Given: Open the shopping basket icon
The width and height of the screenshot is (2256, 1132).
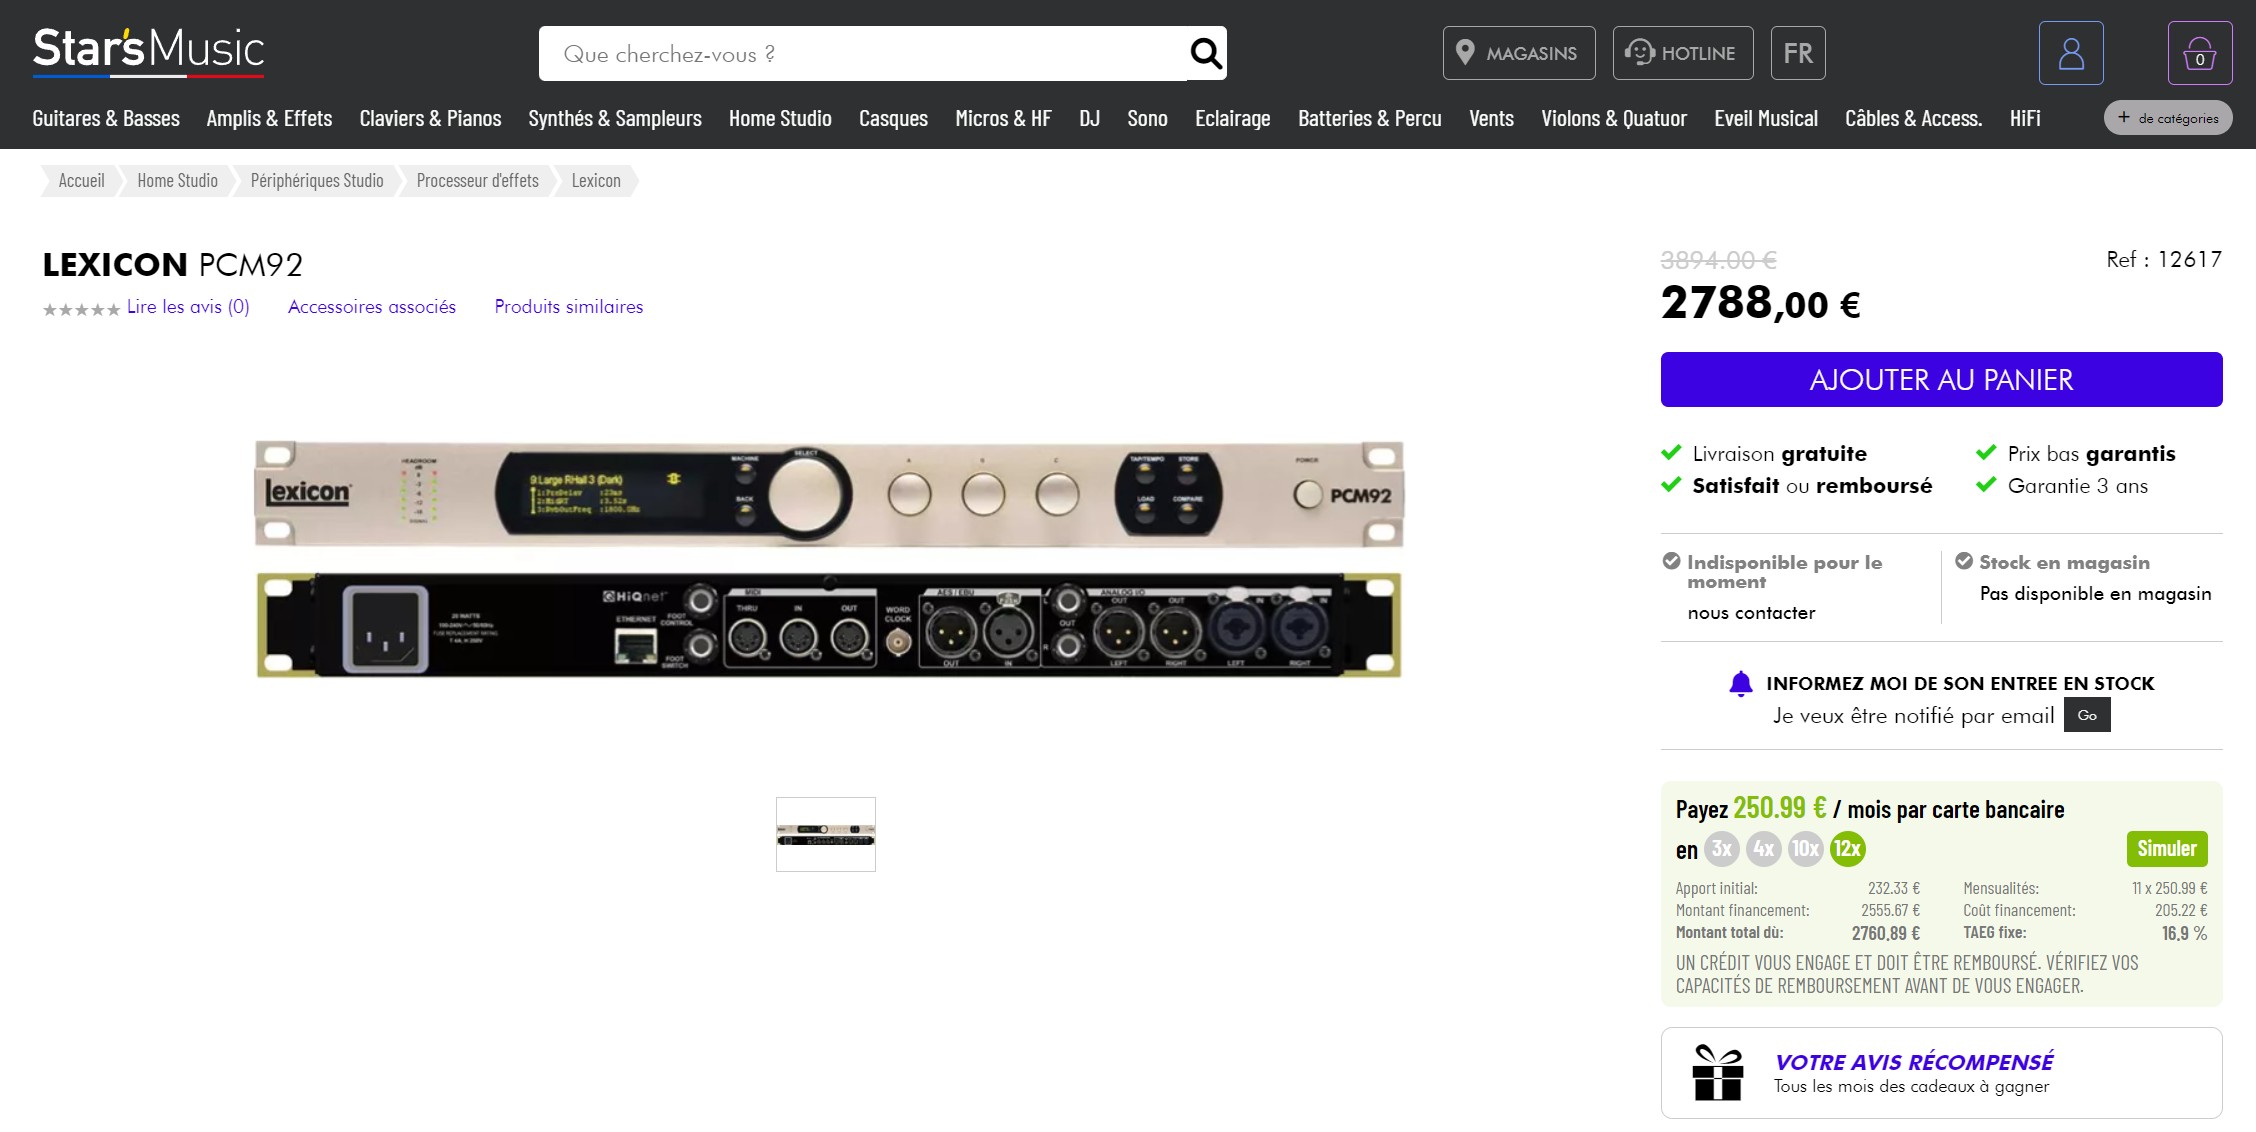Looking at the screenshot, I should click(x=2200, y=53).
